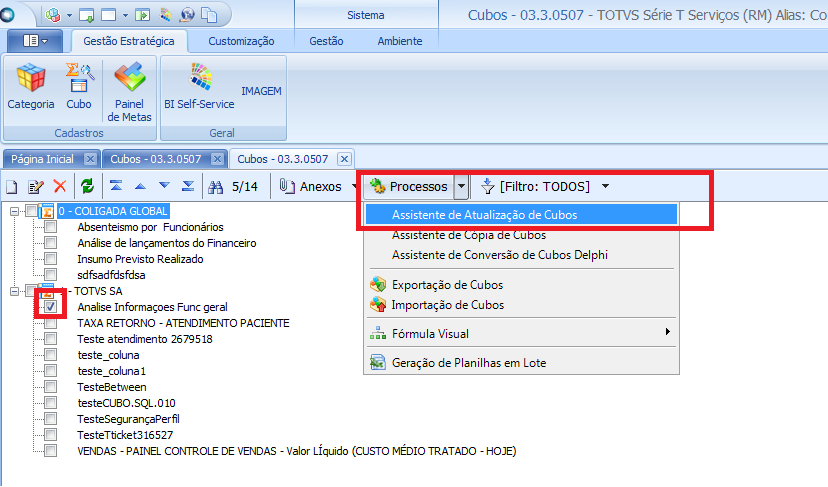The height and width of the screenshot is (487, 828).
Task: Open dropdown next to blank window icon
Action: [125, 15]
